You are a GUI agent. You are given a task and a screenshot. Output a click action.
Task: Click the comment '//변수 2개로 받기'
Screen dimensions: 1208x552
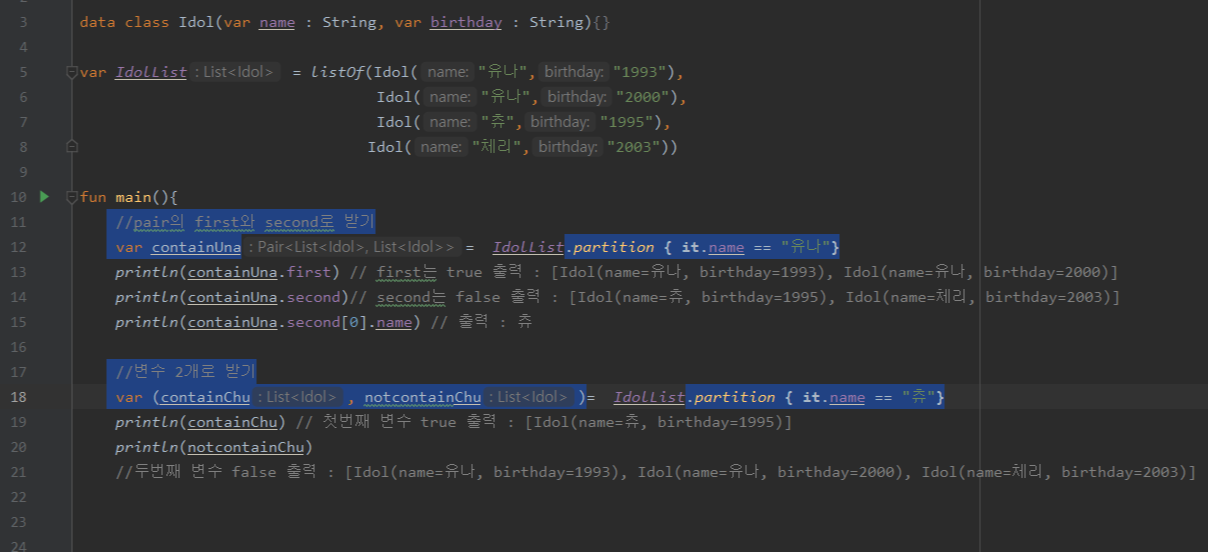pos(186,372)
